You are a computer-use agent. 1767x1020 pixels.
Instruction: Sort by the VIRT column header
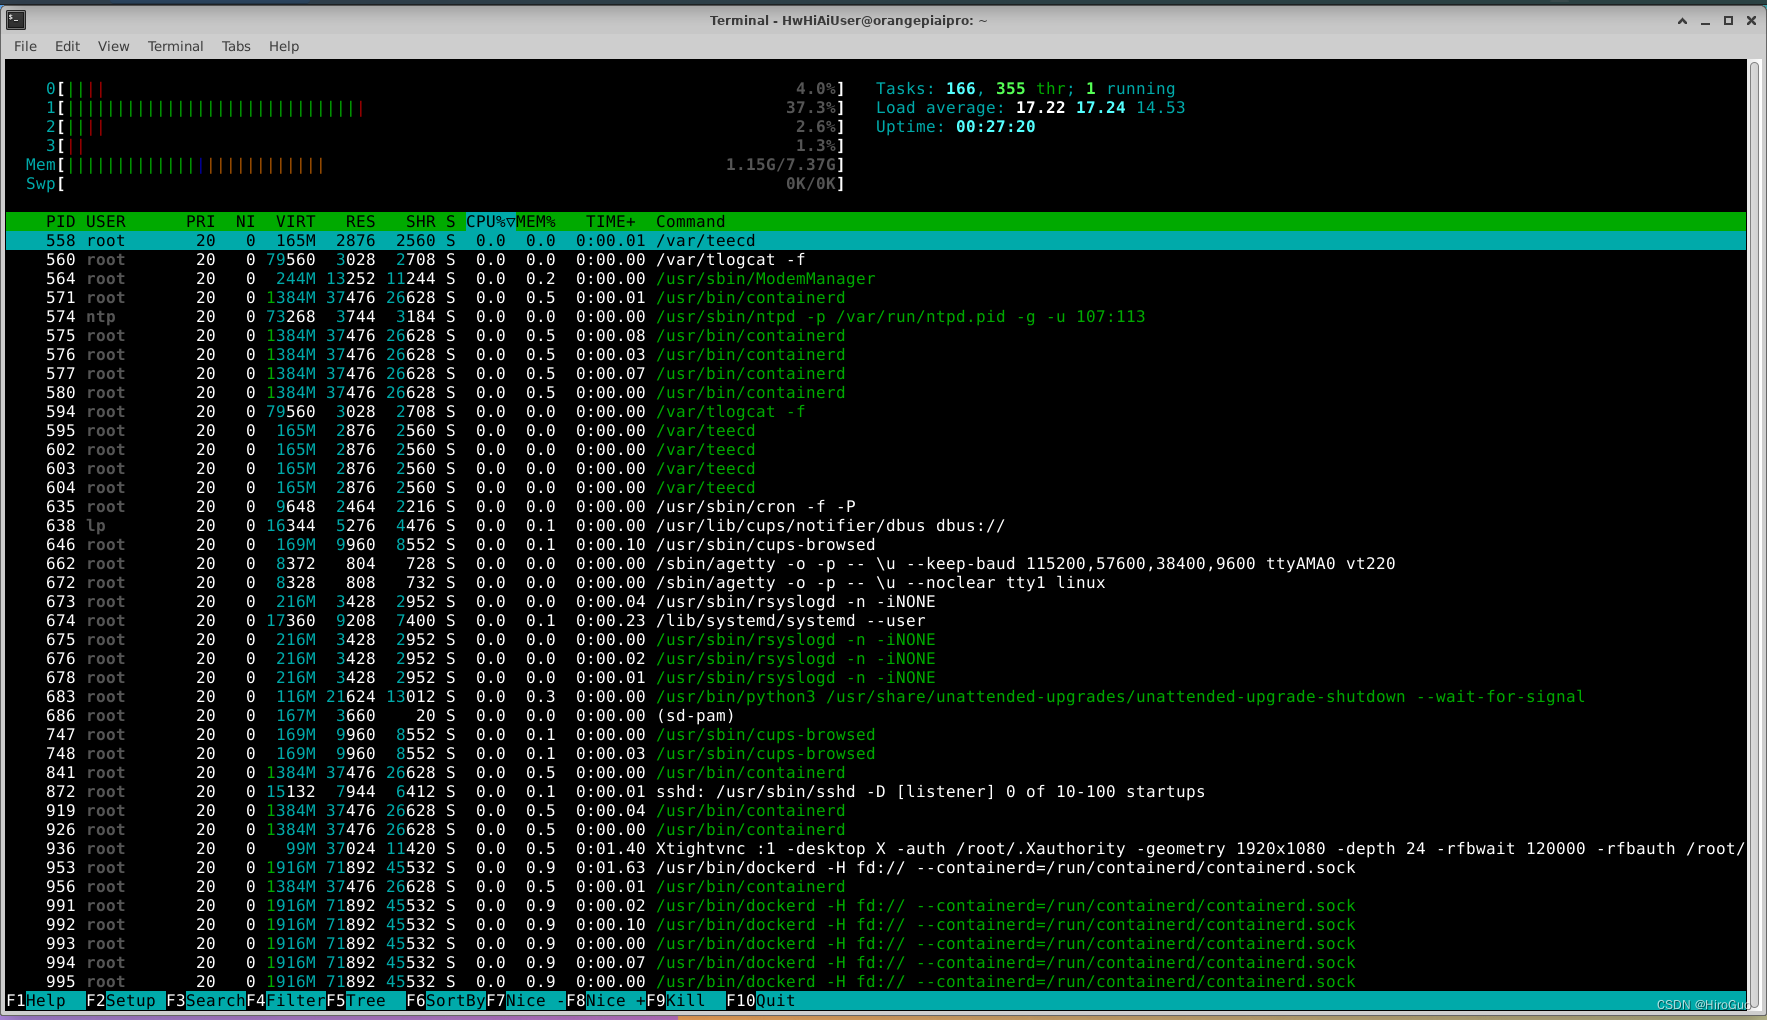[x=295, y=222]
